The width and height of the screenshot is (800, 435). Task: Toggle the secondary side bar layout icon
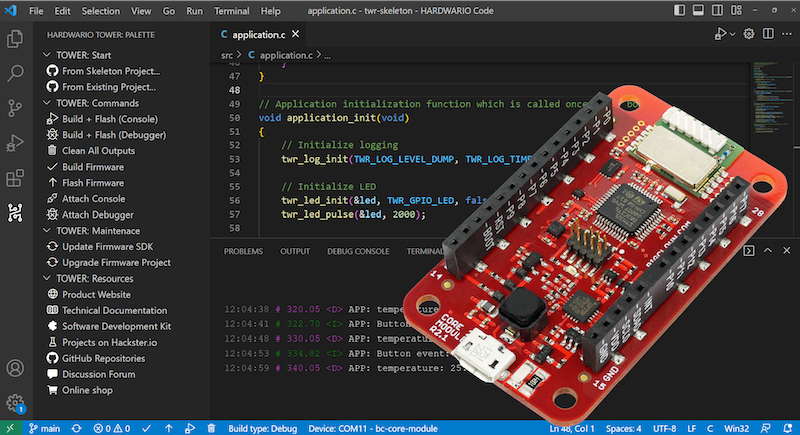pyautogui.click(x=717, y=10)
